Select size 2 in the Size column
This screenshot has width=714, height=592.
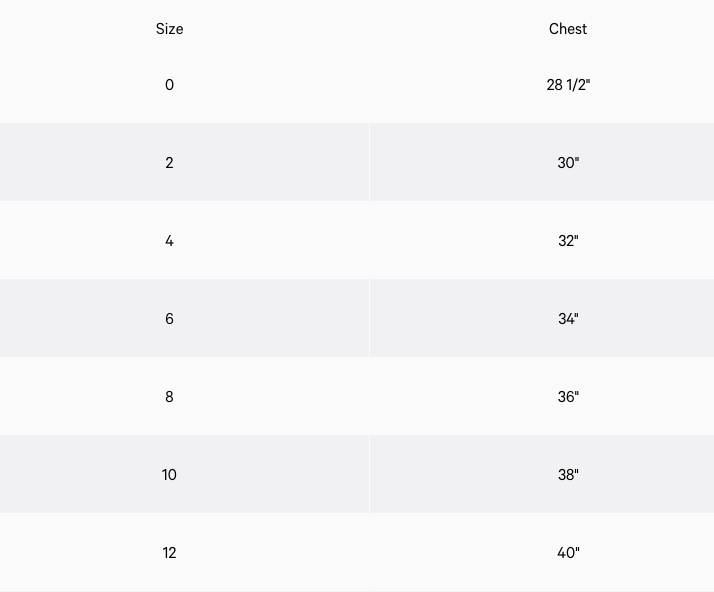click(169, 163)
